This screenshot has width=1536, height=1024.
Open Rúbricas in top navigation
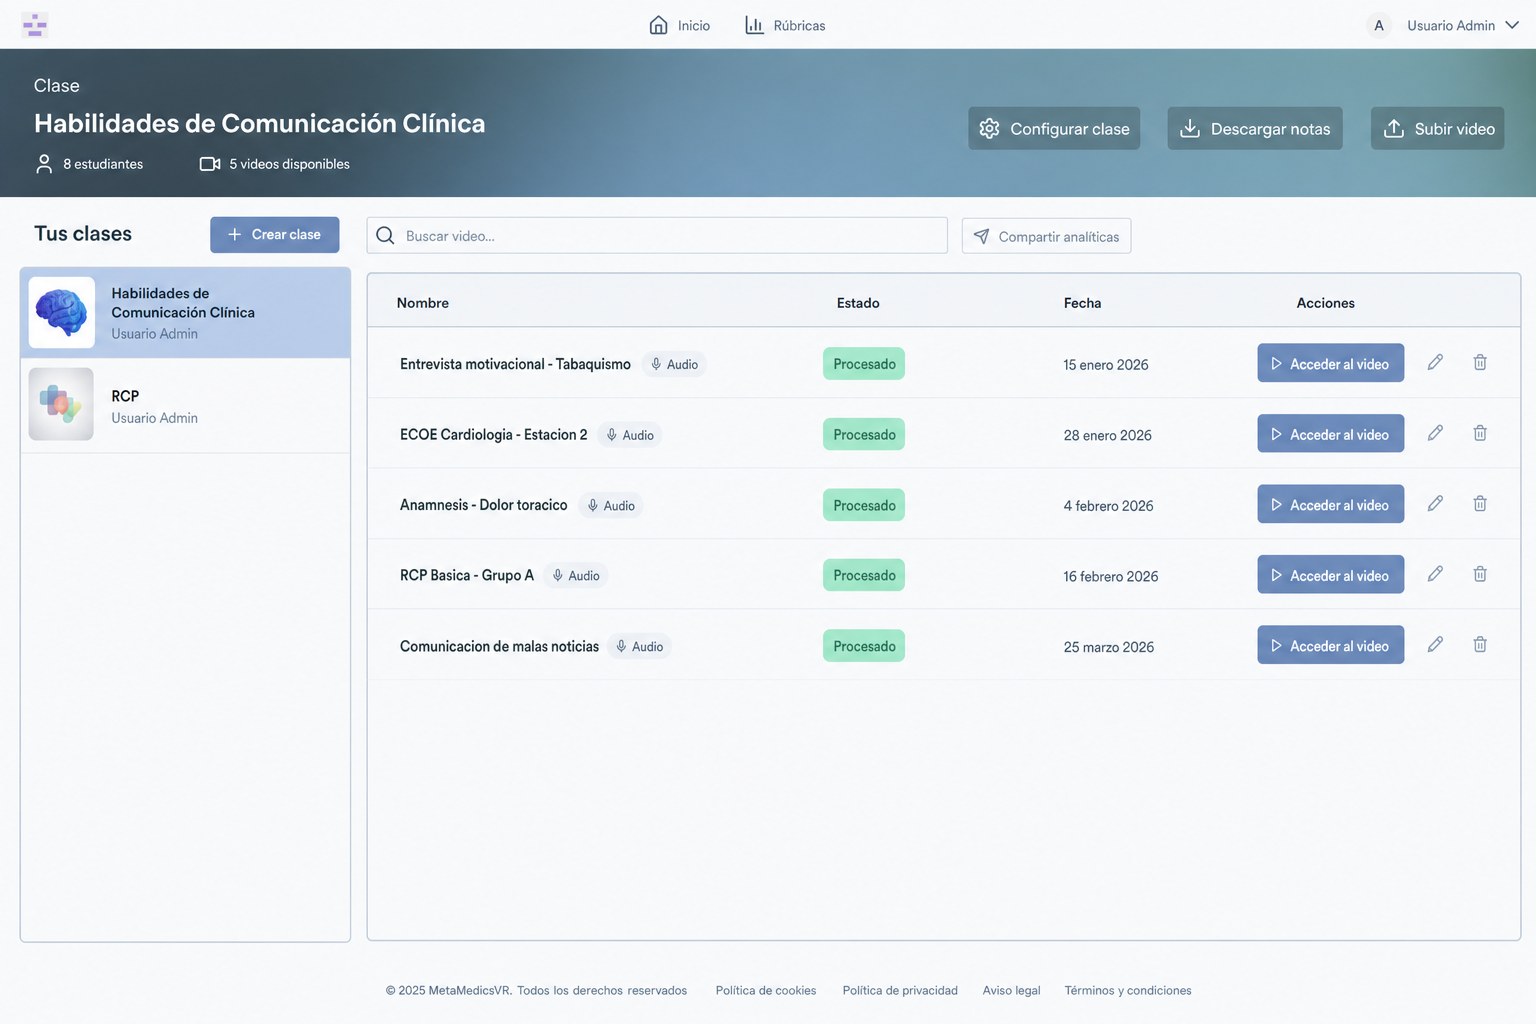pyautogui.click(x=785, y=25)
